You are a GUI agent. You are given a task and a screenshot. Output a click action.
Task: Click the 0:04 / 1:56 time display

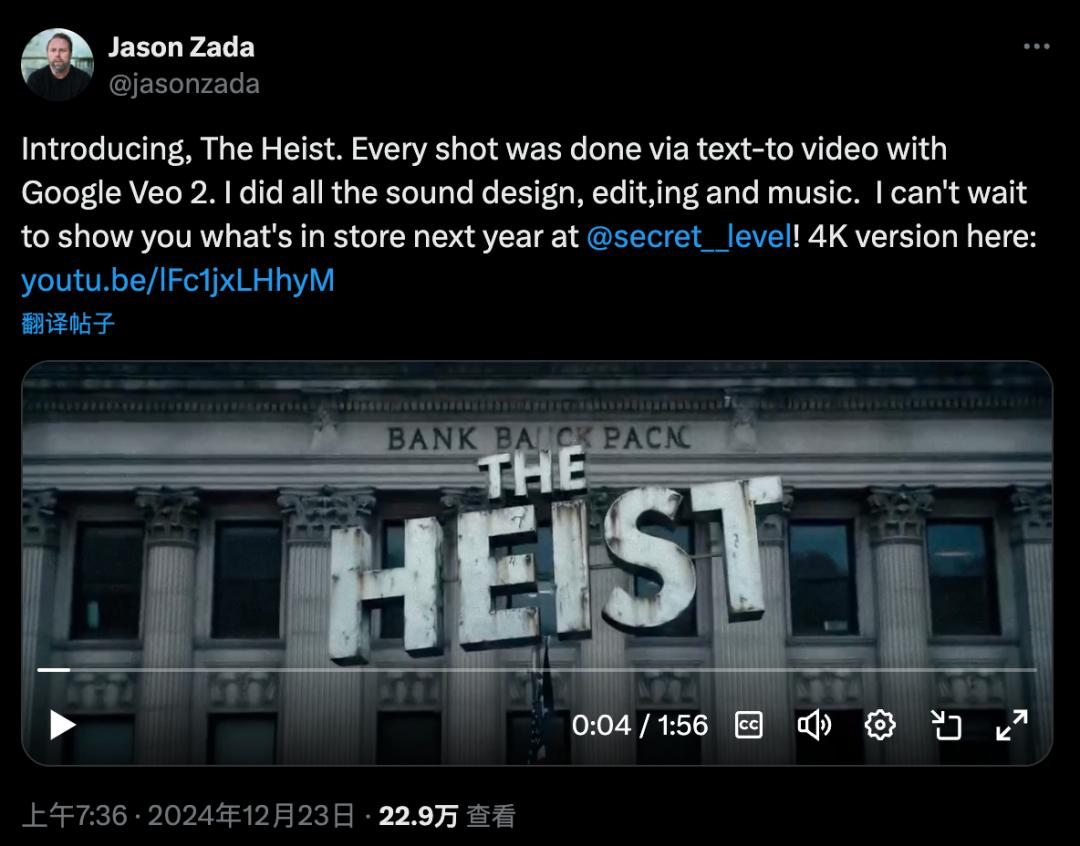click(x=639, y=725)
